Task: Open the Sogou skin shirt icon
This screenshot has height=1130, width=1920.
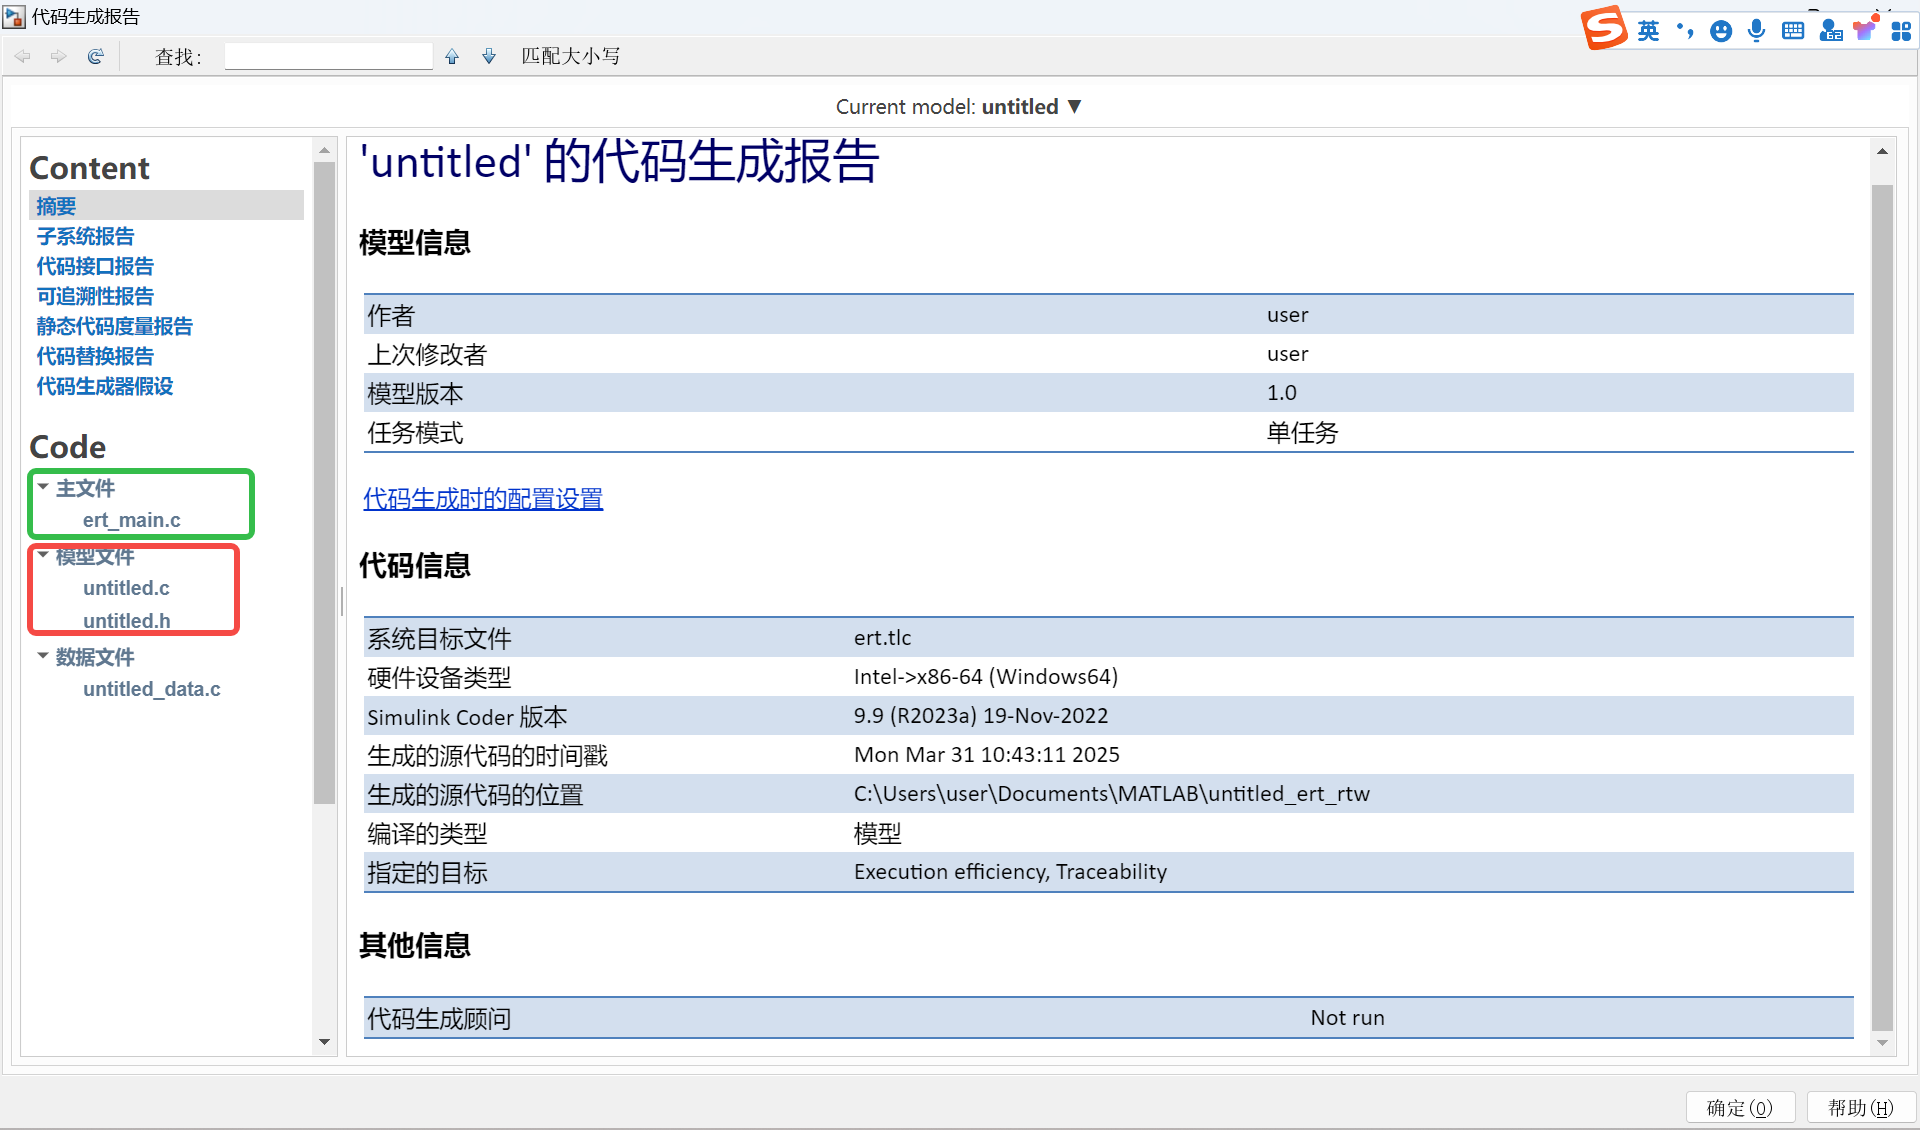Action: 1865,29
